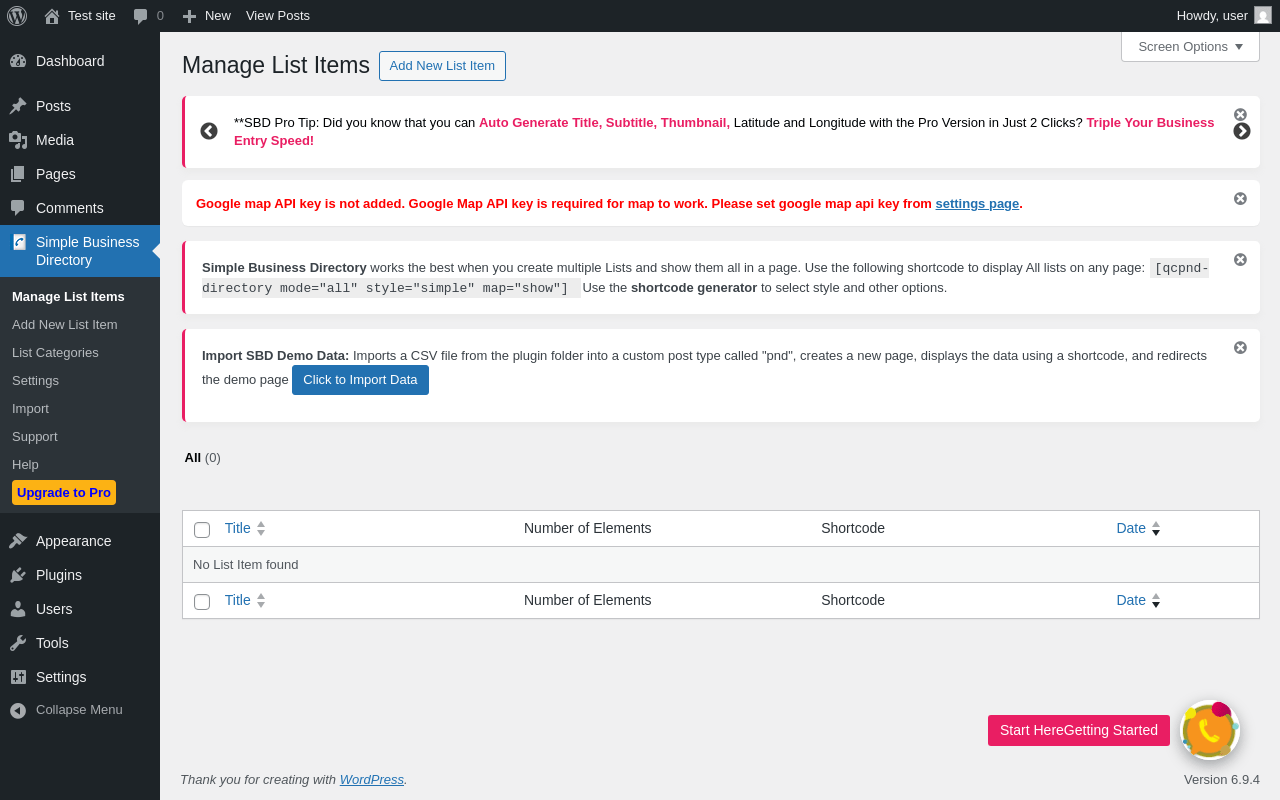The image size is (1280, 800).
Task: Click the Upgrade to Pro button
Action: 64,492
